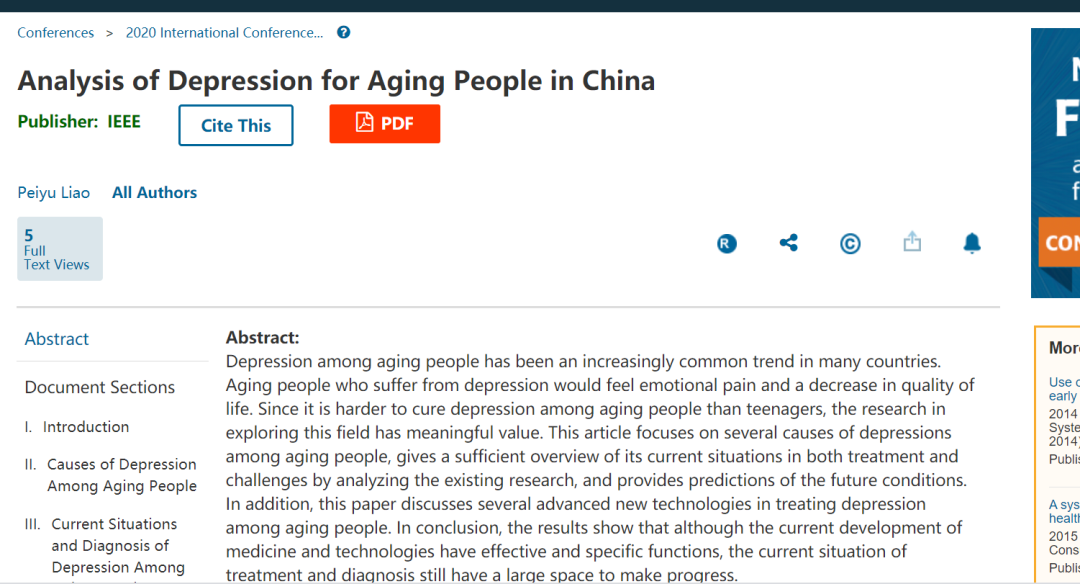
Task: Open the 2020 International Conference breadcrumb link
Action: click(x=224, y=33)
